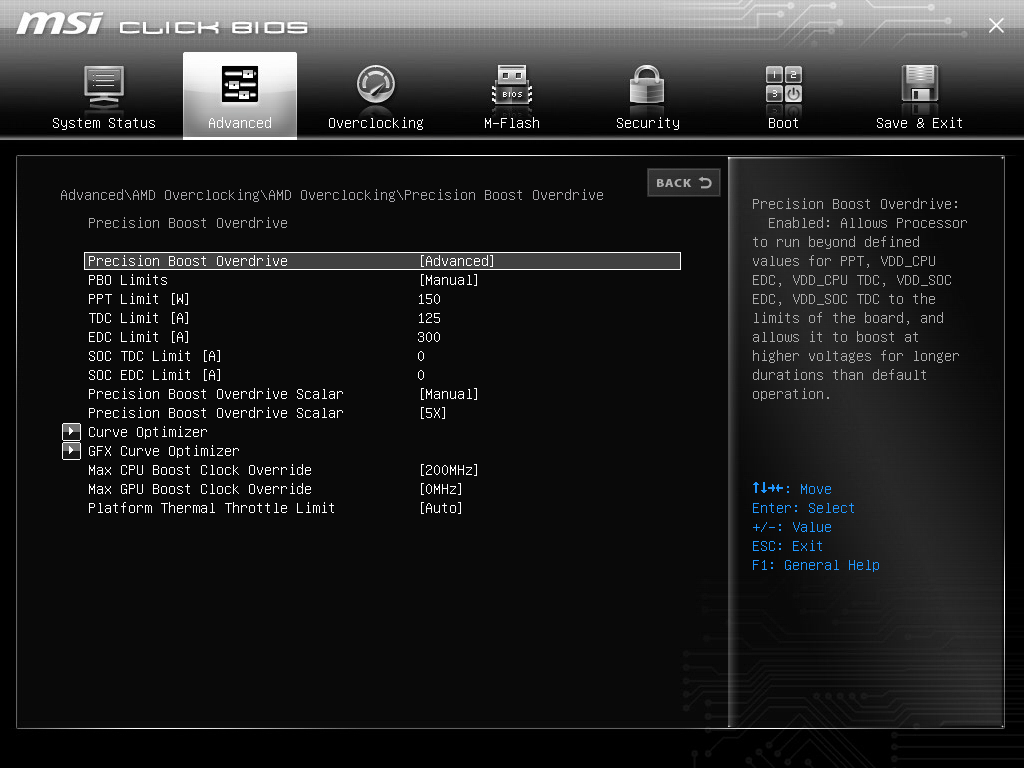The width and height of the screenshot is (1024, 768).
Task: Change Max GPU Boost Clock Override [0MHz]
Action: coord(441,488)
